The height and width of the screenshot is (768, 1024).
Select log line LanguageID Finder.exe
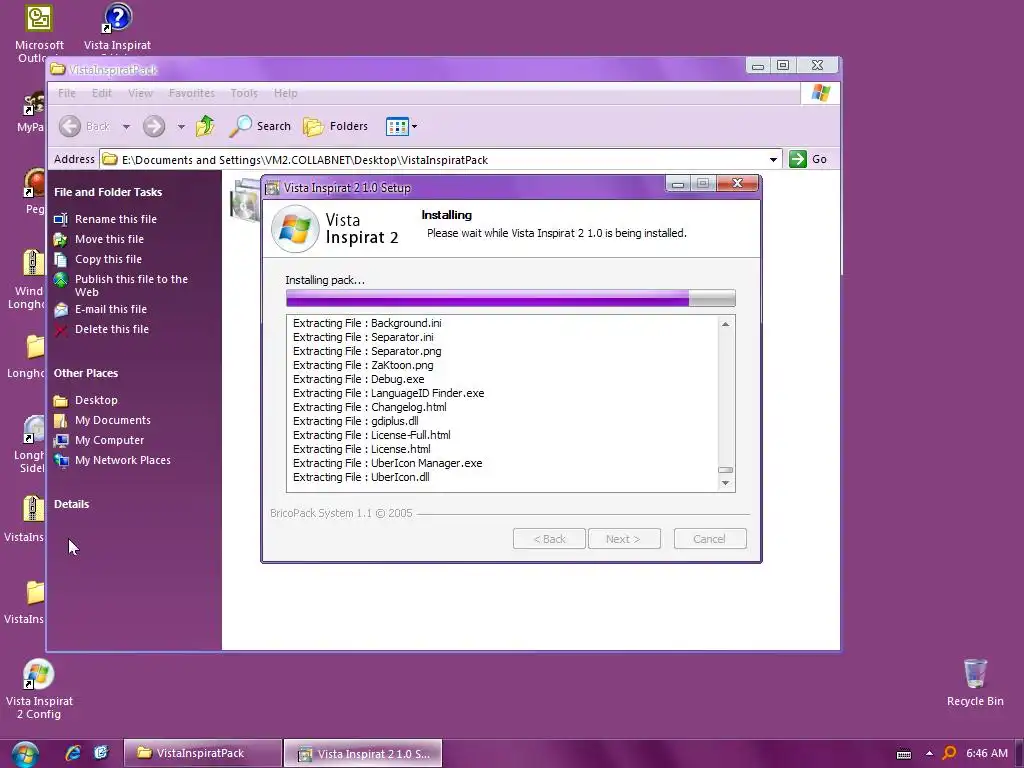(x=389, y=393)
